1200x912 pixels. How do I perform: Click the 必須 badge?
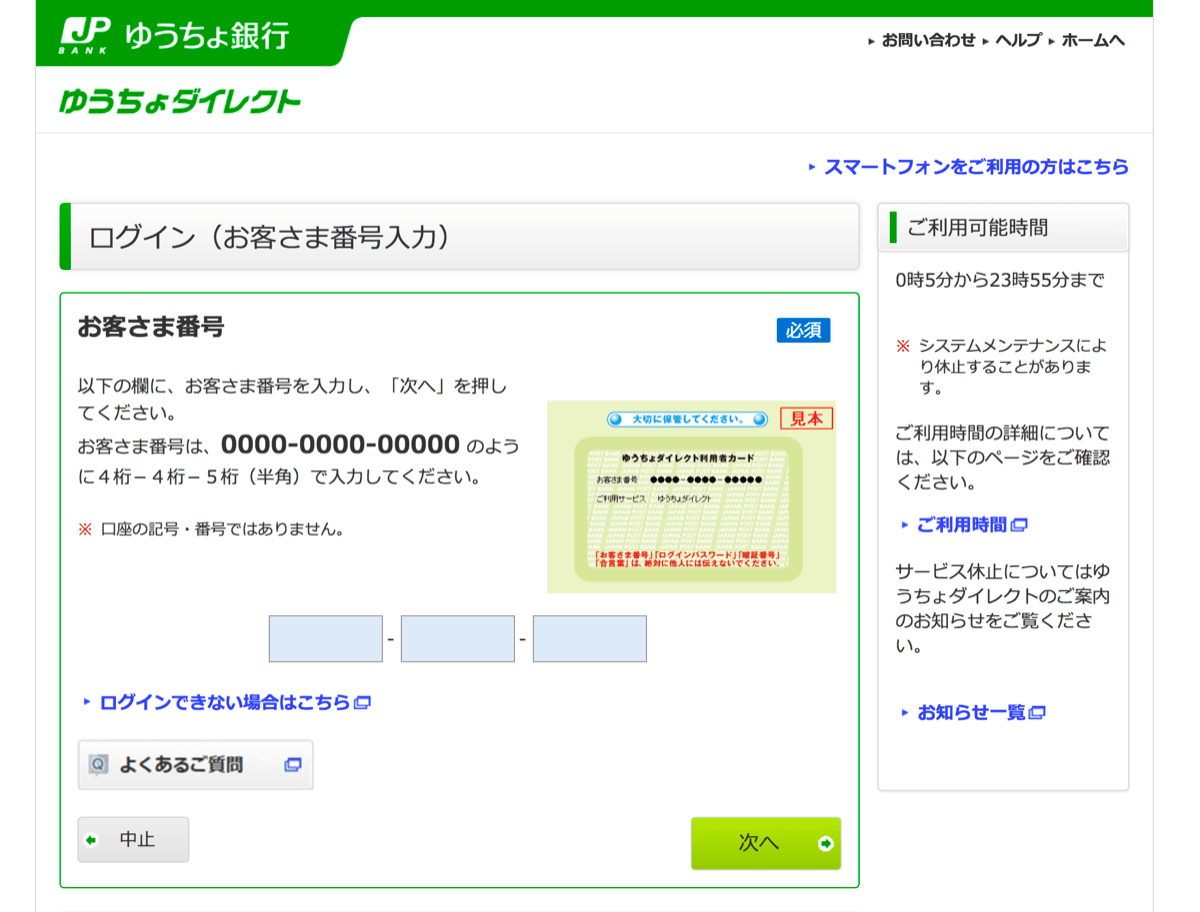(x=803, y=330)
